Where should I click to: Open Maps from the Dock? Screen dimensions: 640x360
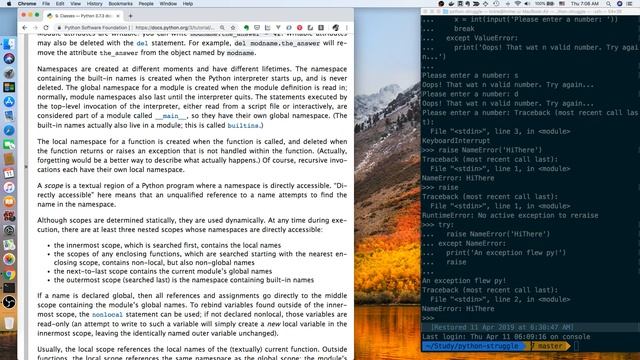pos(9,245)
